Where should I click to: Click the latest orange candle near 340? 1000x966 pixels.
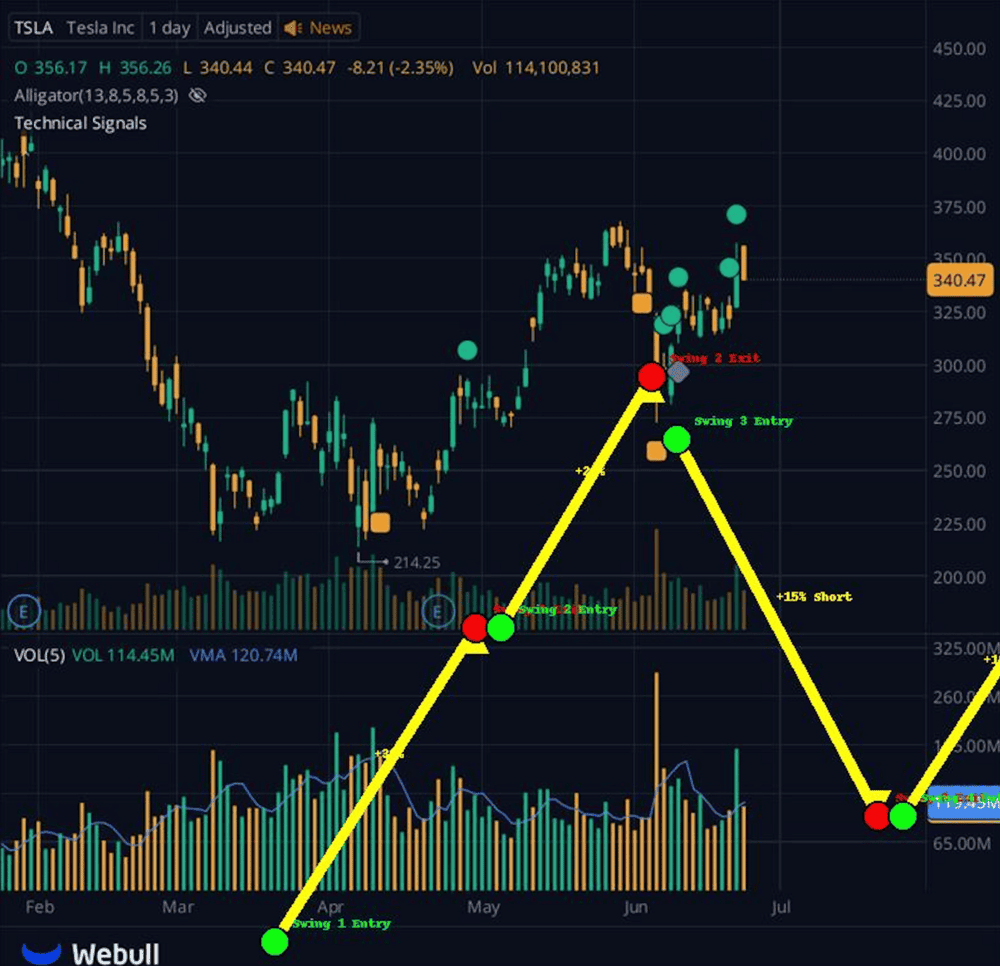pos(744,261)
